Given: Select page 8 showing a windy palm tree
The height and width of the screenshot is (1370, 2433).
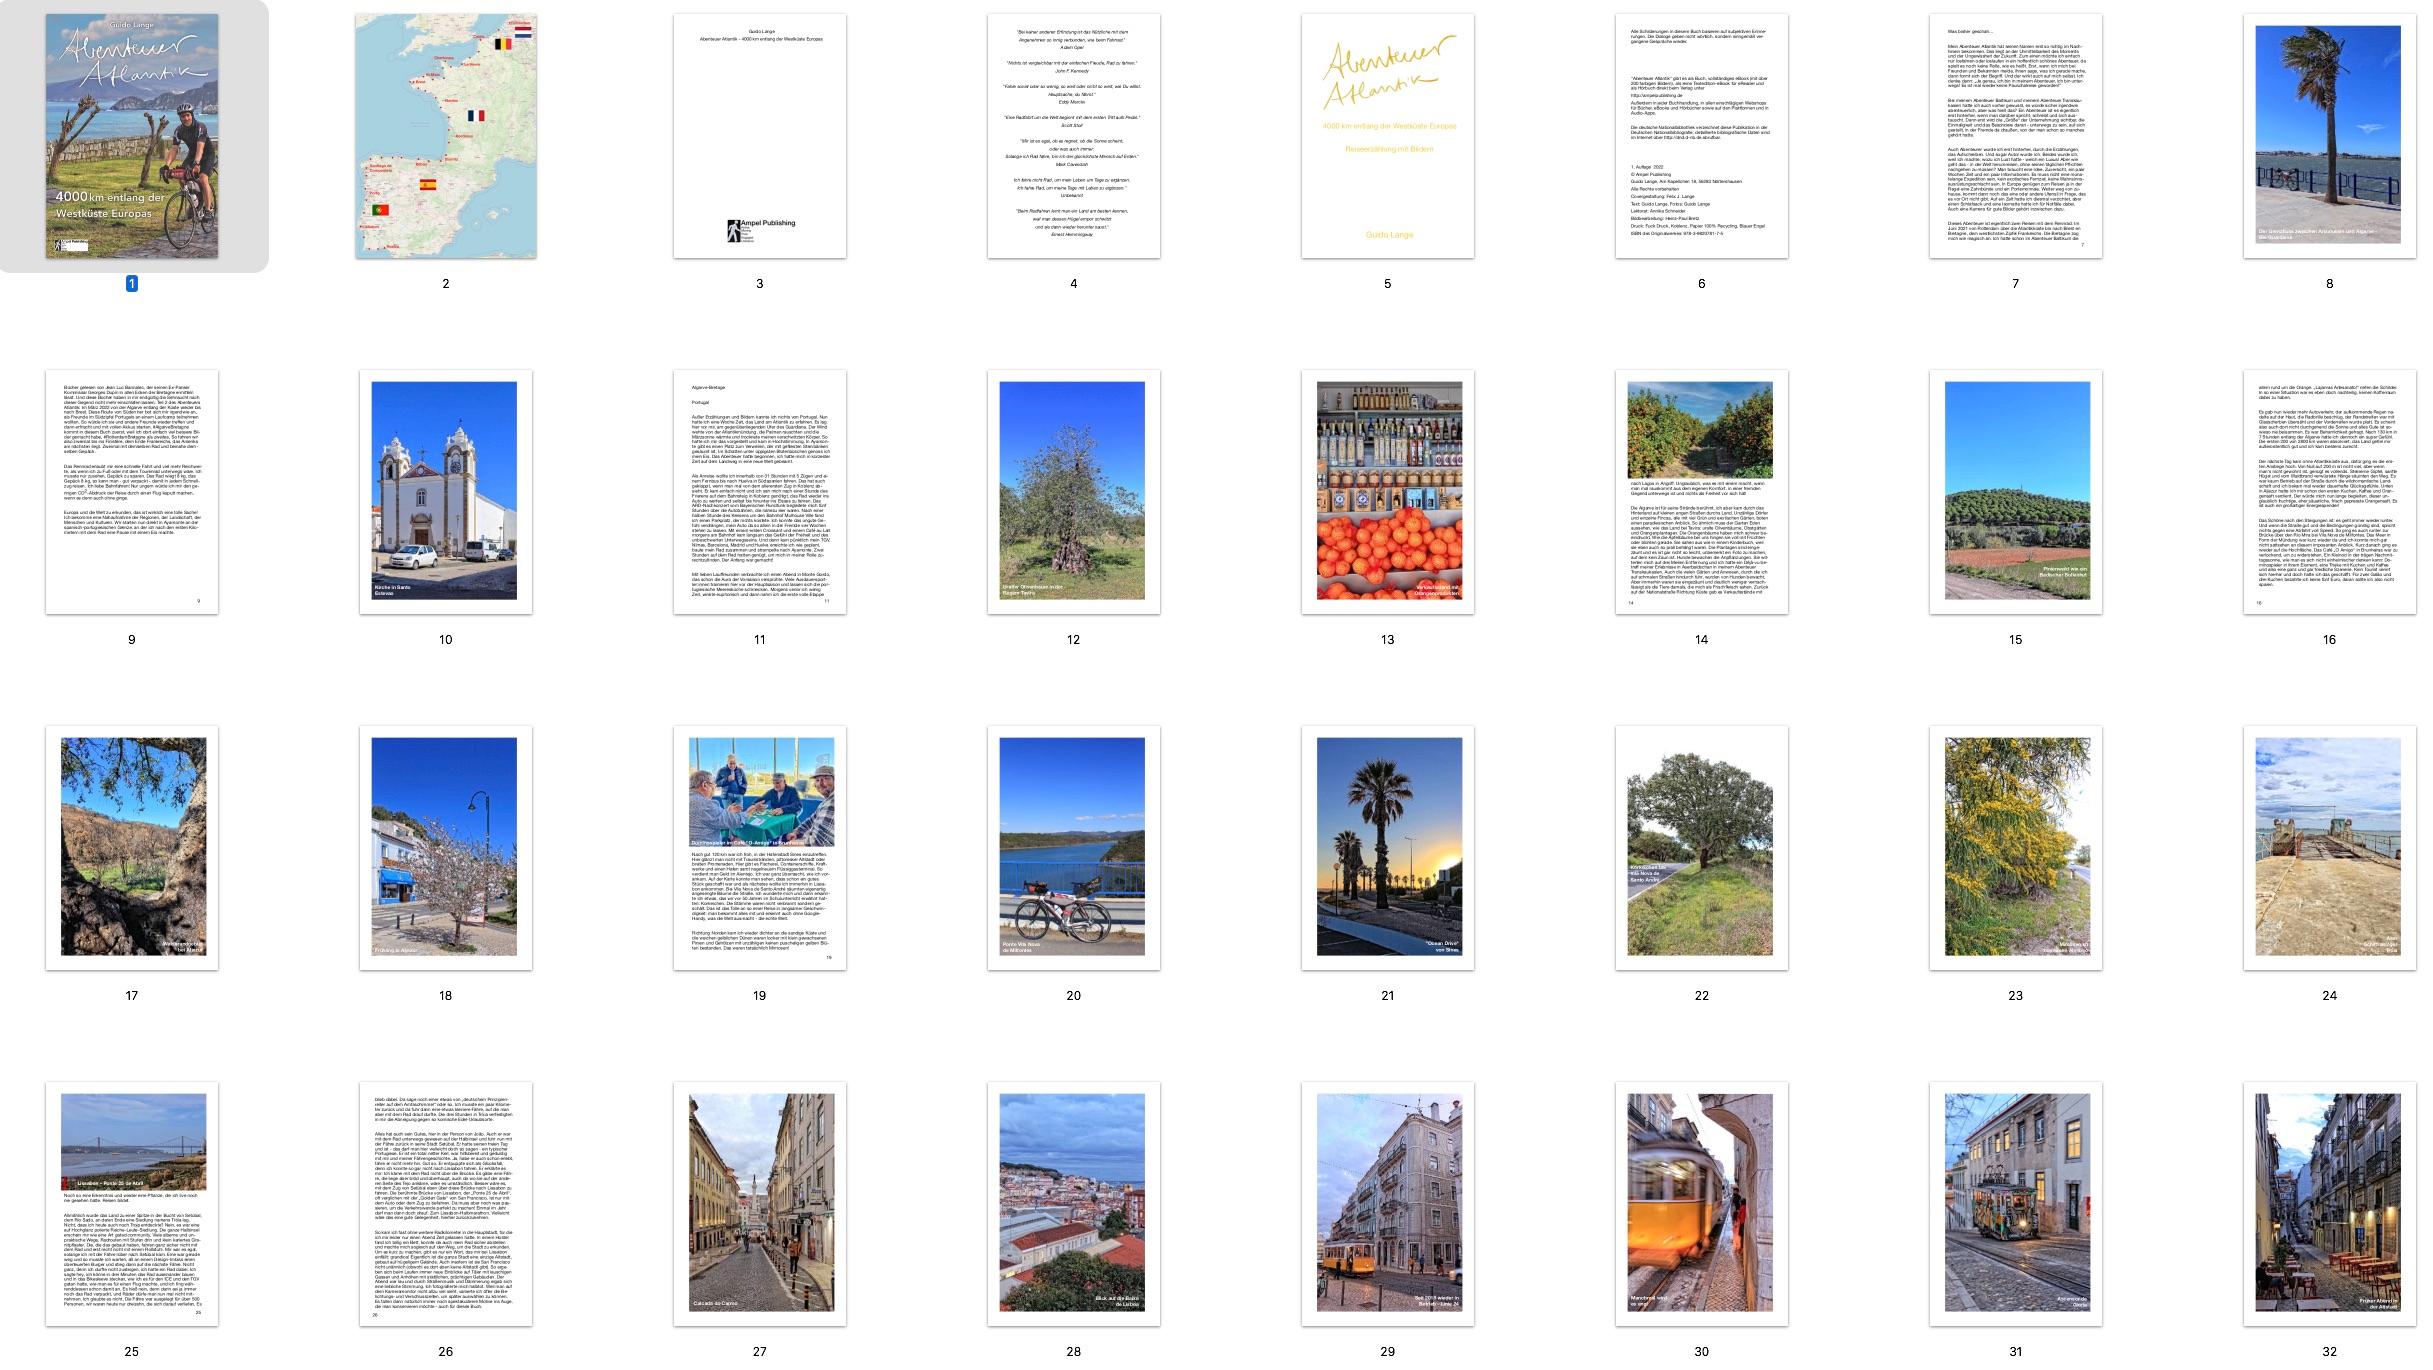Looking at the screenshot, I should 2330,136.
